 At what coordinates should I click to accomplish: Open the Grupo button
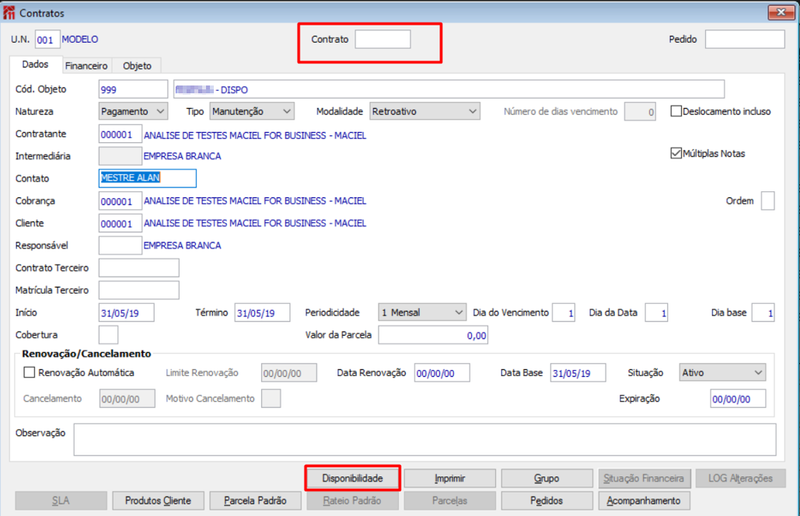tap(546, 478)
